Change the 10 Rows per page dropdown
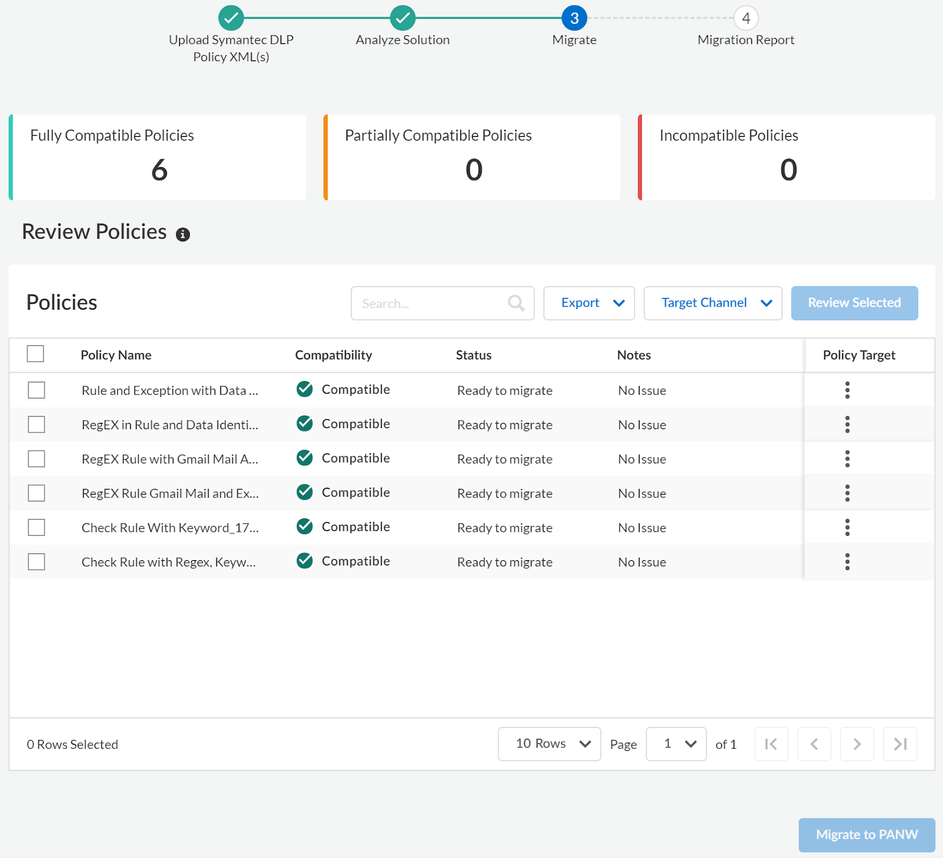 click(x=549, y=744)
